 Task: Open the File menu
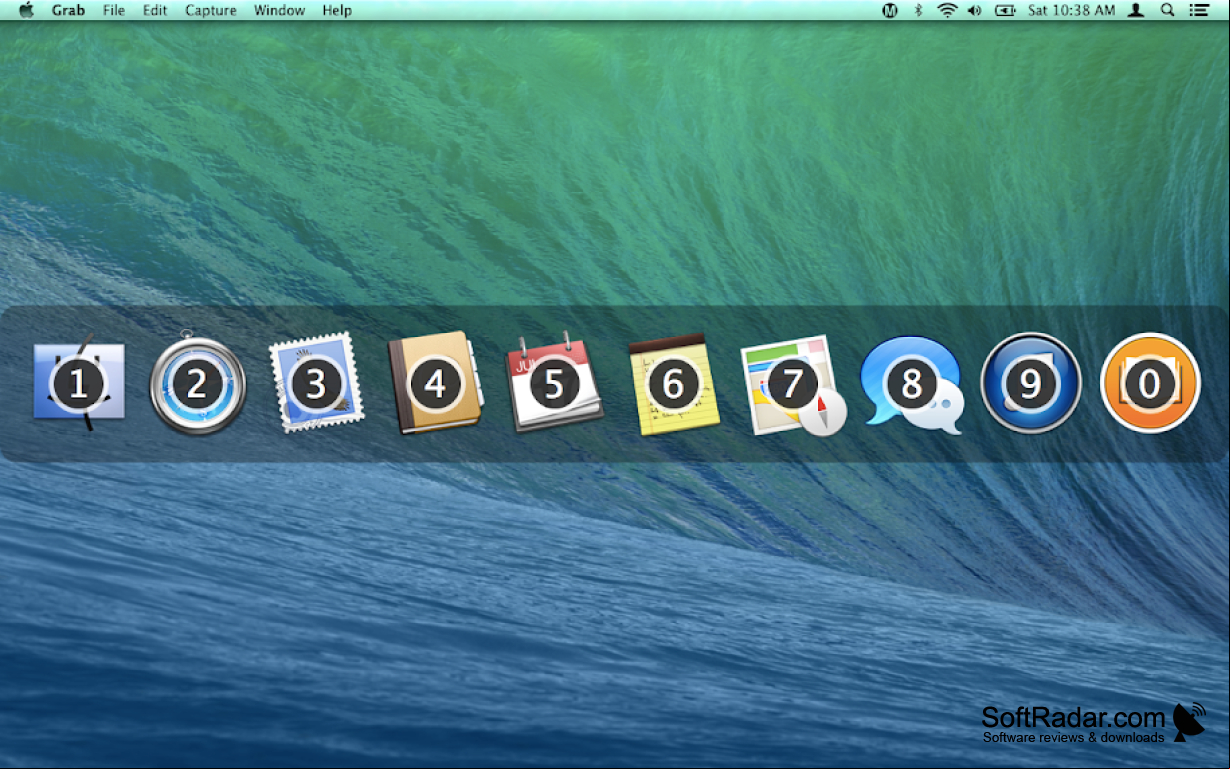click(x=114, y=10)
